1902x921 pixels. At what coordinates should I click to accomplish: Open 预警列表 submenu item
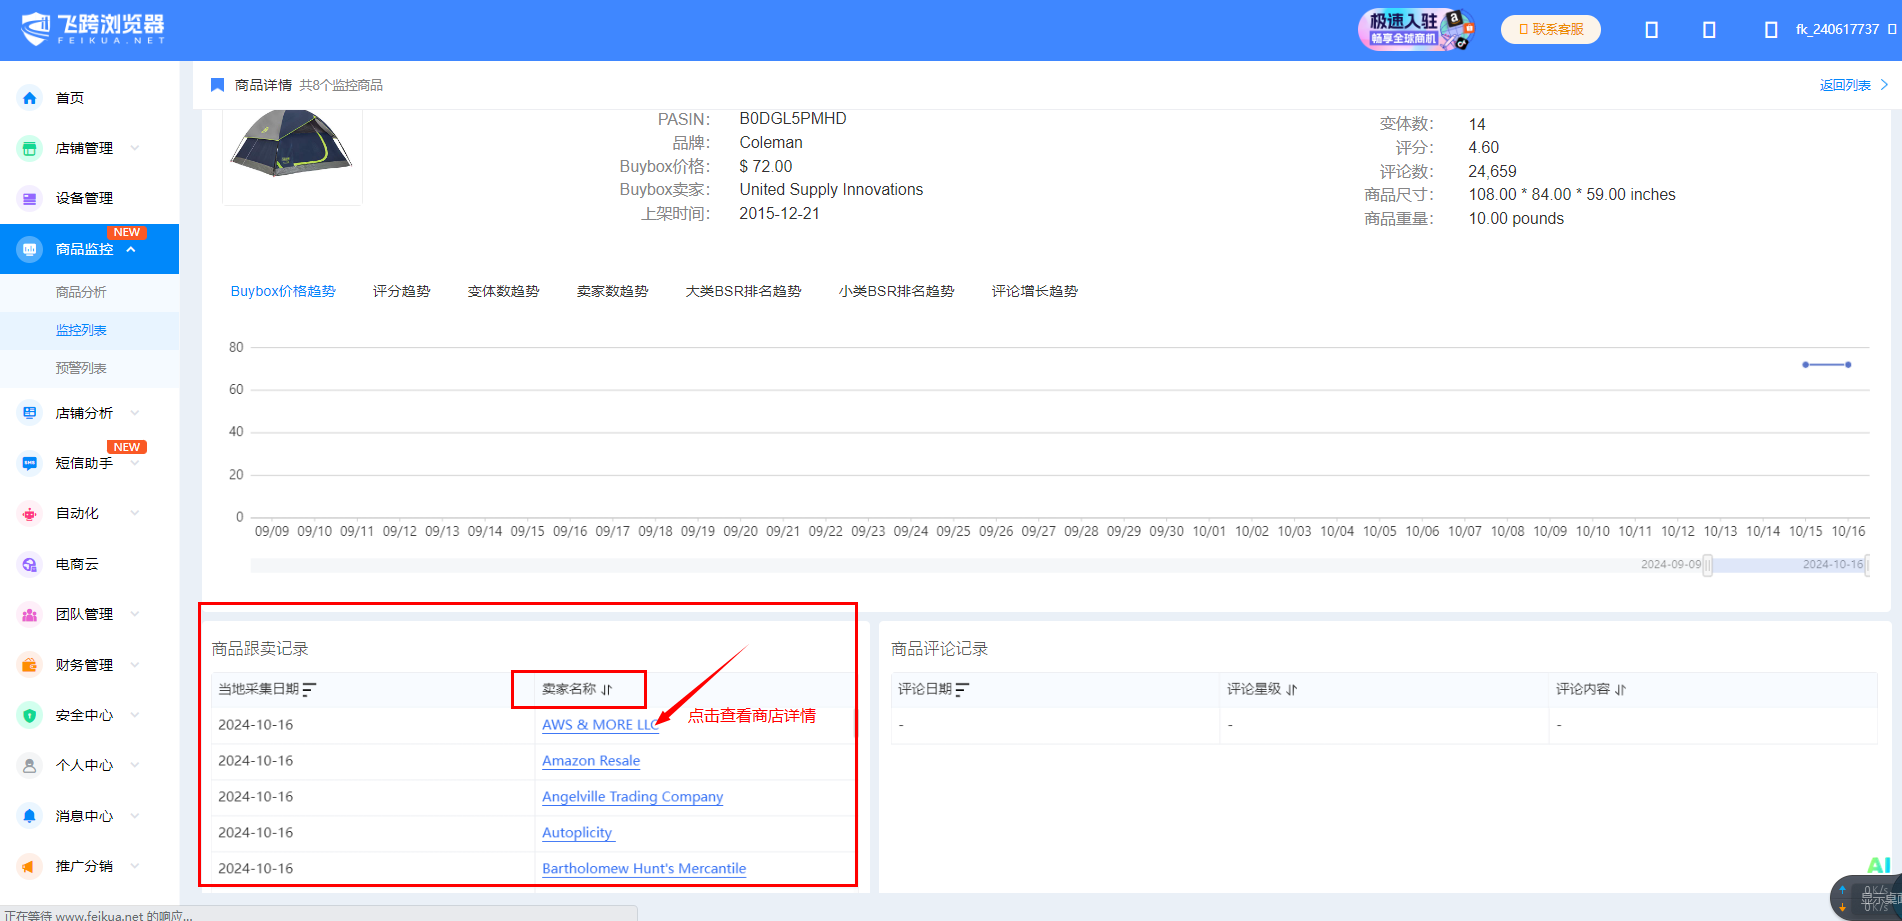(x=81, y=368)
